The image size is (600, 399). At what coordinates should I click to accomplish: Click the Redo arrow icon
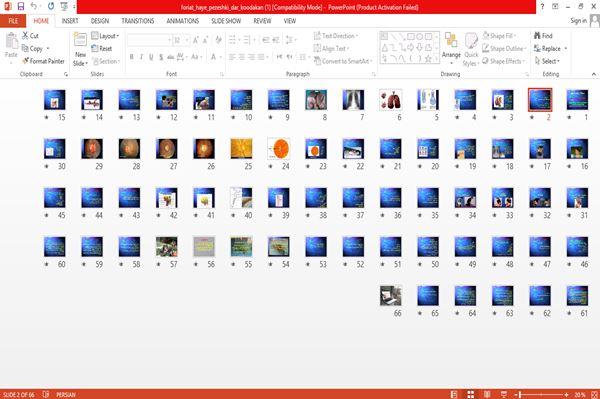click(x=51, y=7)
